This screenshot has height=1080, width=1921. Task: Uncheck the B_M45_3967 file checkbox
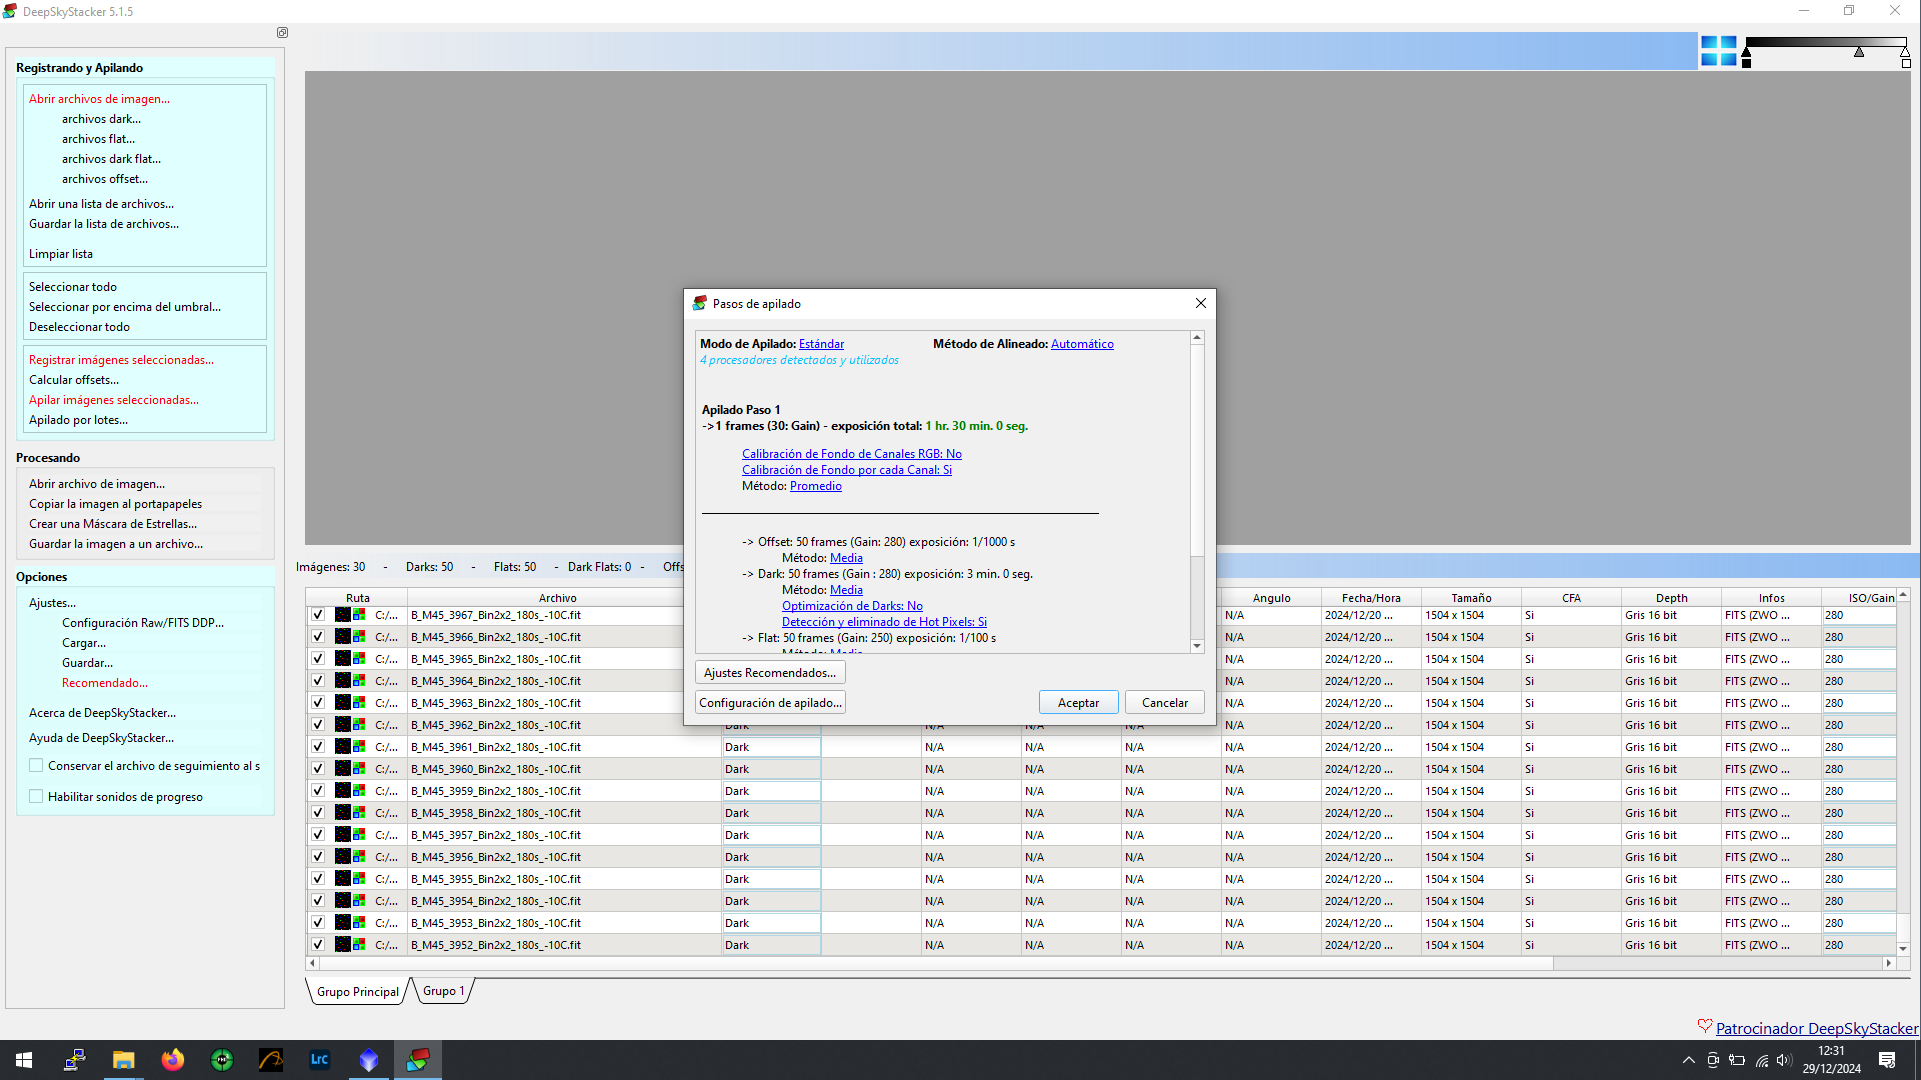(318, 615)
